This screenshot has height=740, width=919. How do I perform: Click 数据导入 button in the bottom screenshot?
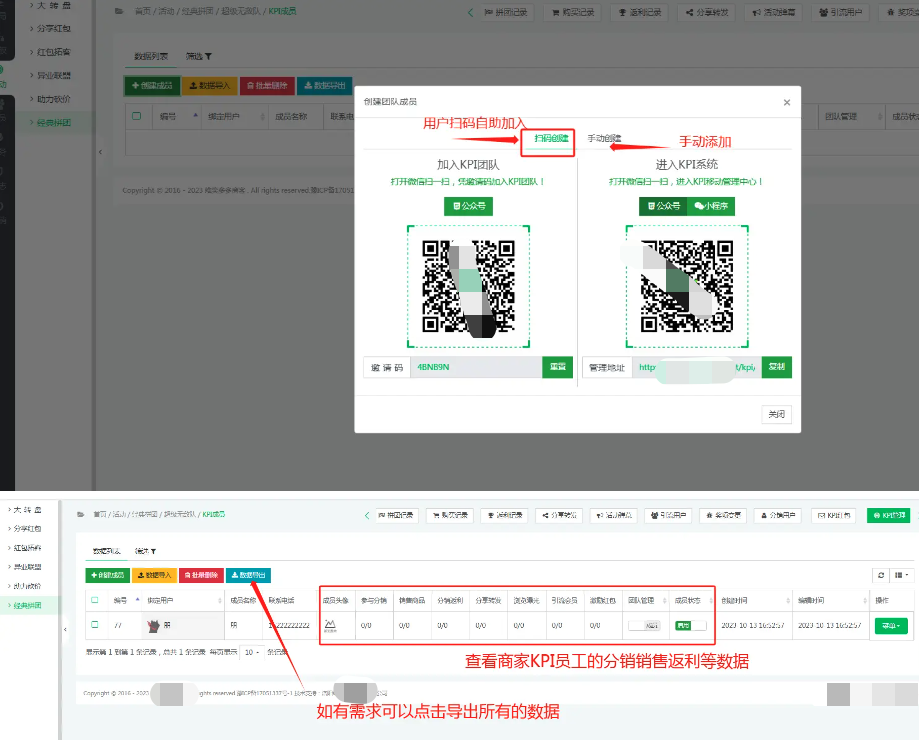click(155, 575)
